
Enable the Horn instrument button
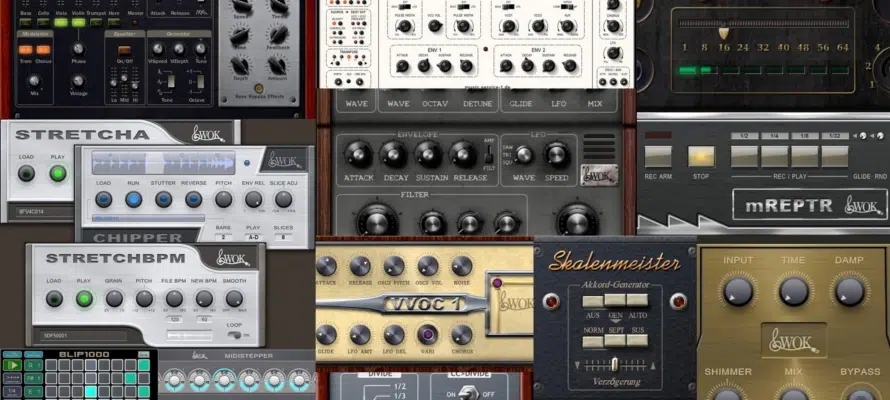114,23
